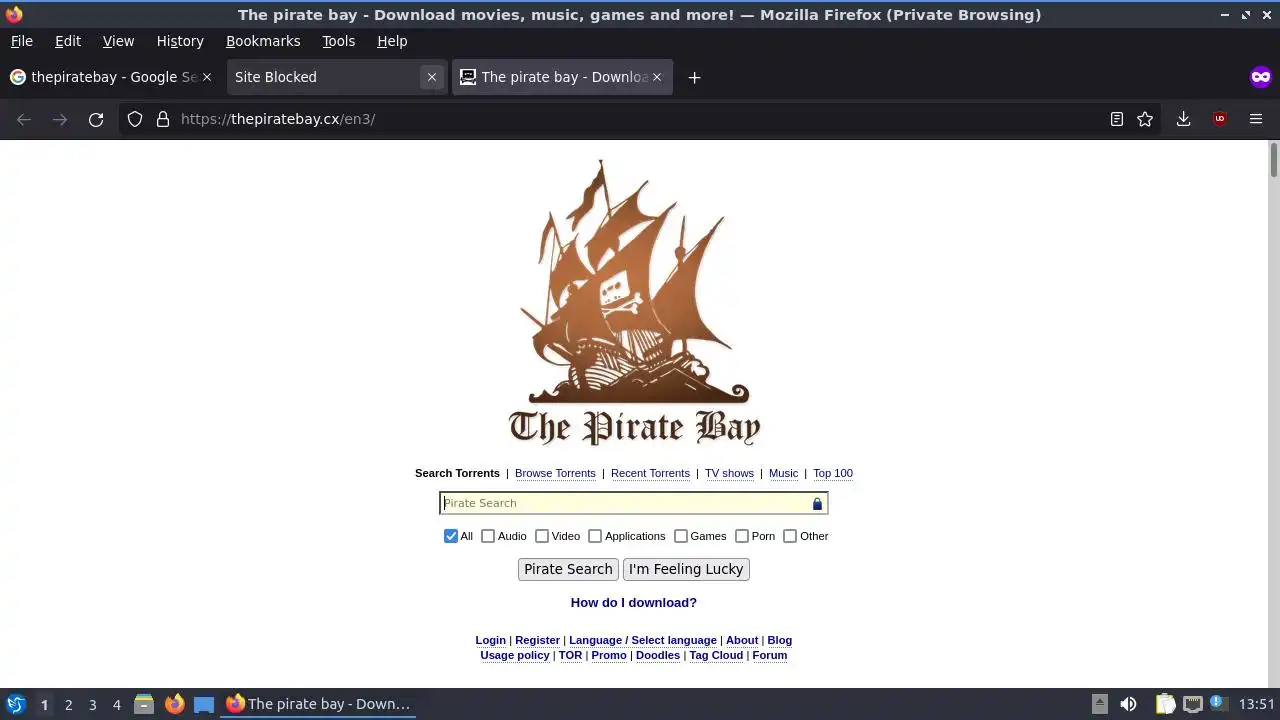The image size is (1280, 720).
Task: Open the Edit menu
Action: (x=68, y=41)
